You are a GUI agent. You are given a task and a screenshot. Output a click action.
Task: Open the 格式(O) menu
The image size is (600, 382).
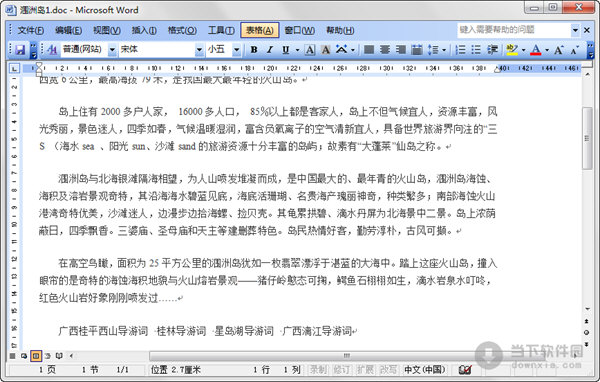pyautogui.click(x=182, y=30)
